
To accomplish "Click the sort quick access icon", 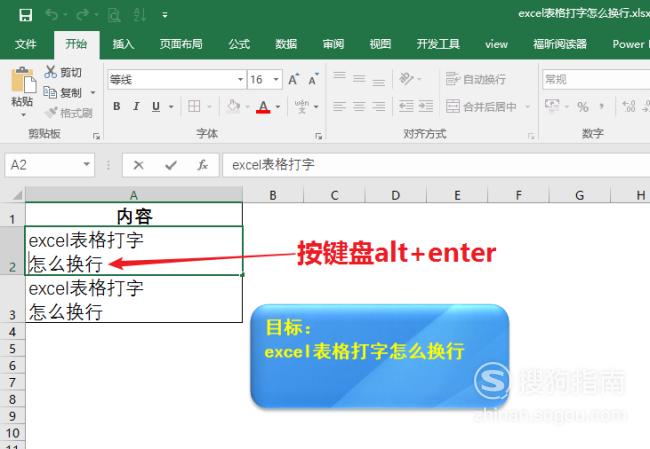I will coord(139,15).
